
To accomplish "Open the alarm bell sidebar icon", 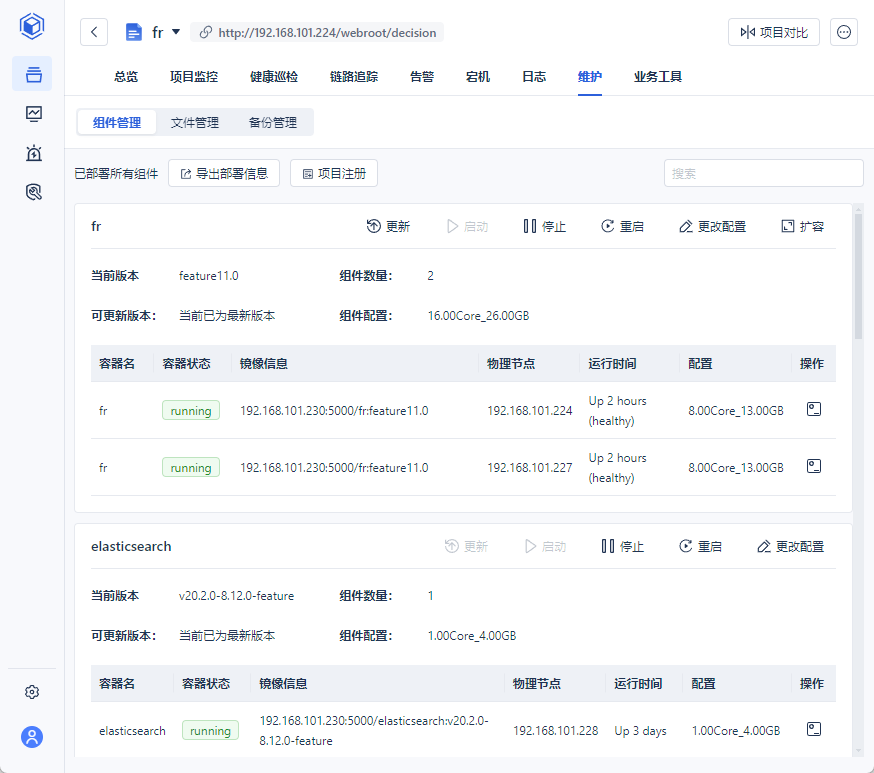I will coord(33,153).
